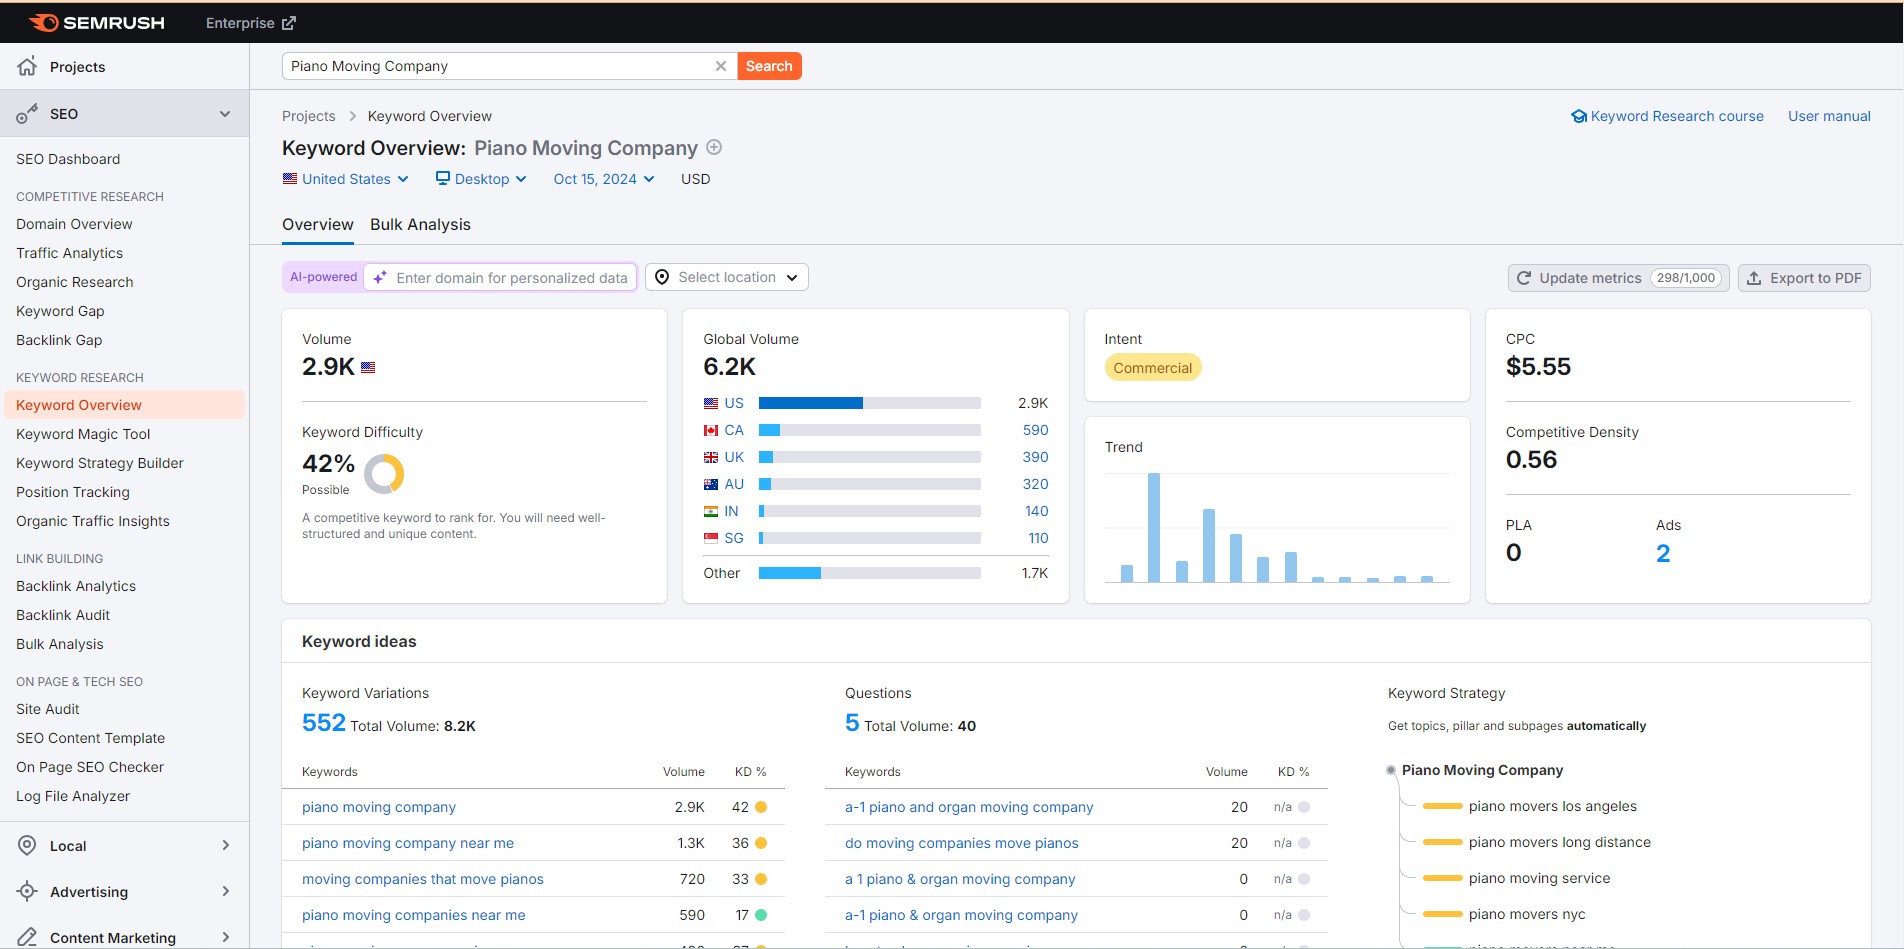Click the desktop monitor icon
The width and height of the screenshot is (1904, 949).
[x=443, y=178]
